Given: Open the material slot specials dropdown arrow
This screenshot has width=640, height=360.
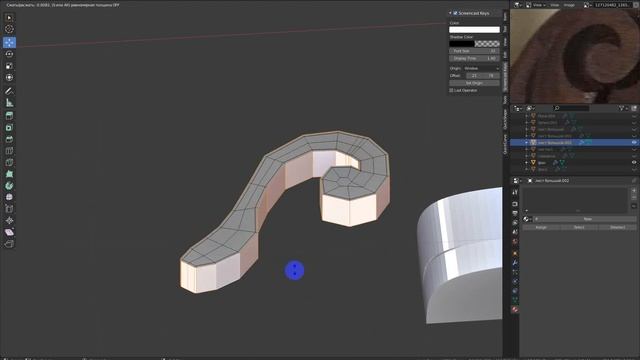Looking at the screenshot, I should coord(634,207).
